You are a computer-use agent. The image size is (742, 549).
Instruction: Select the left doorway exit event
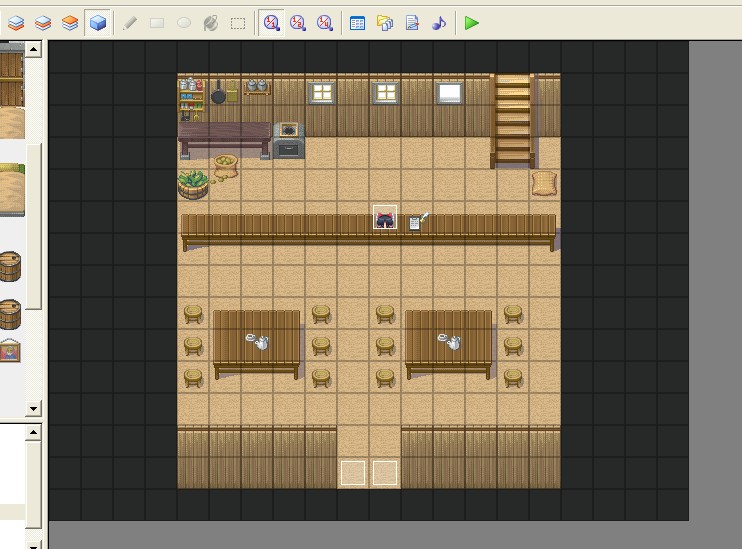tap(353, 473)
